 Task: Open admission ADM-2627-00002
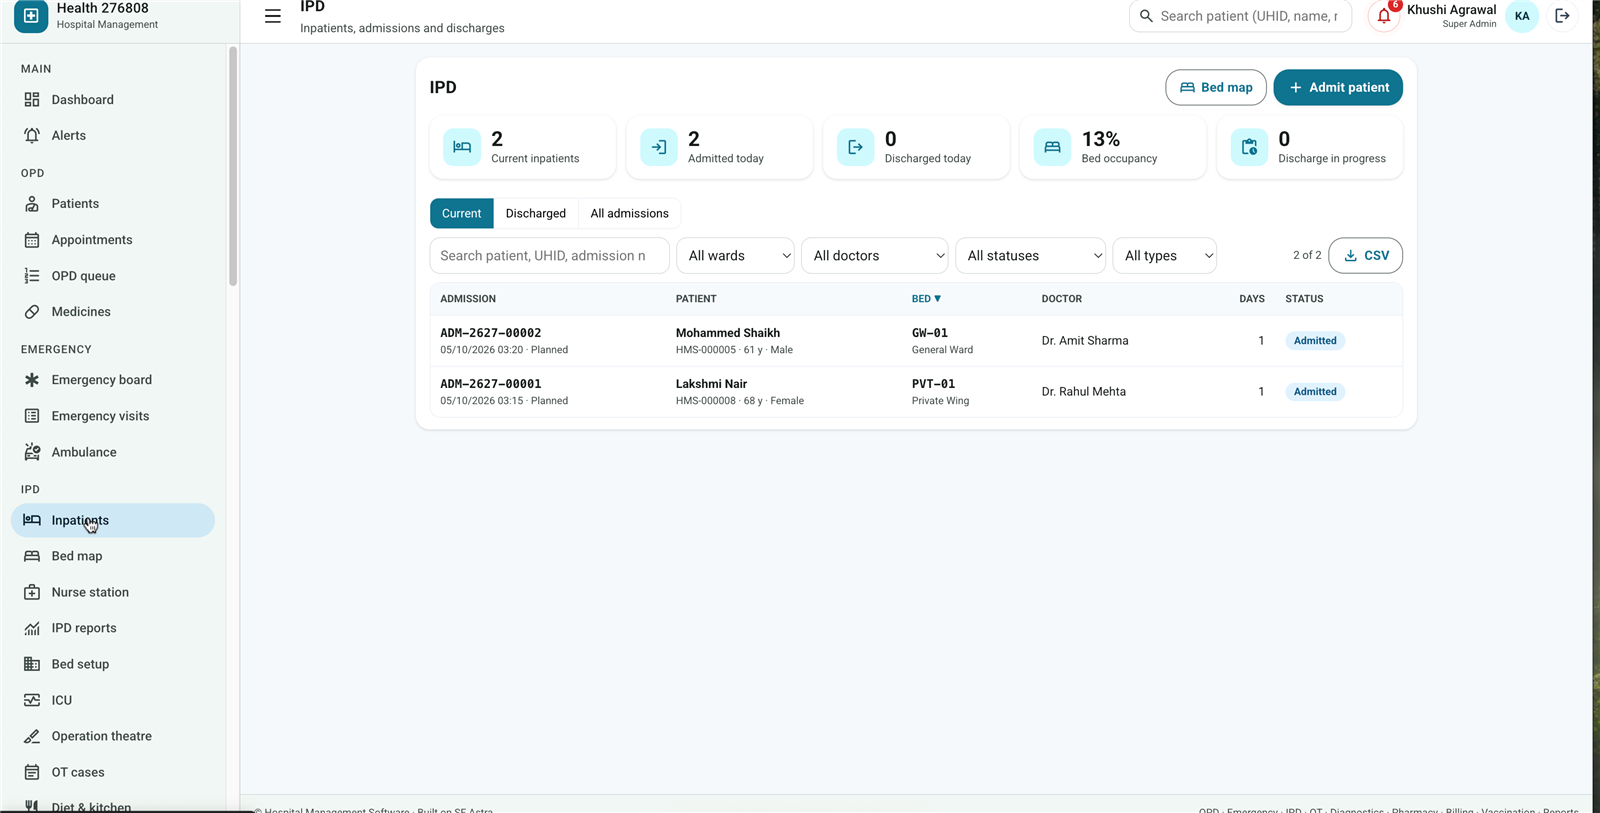[x=491, y=333]
